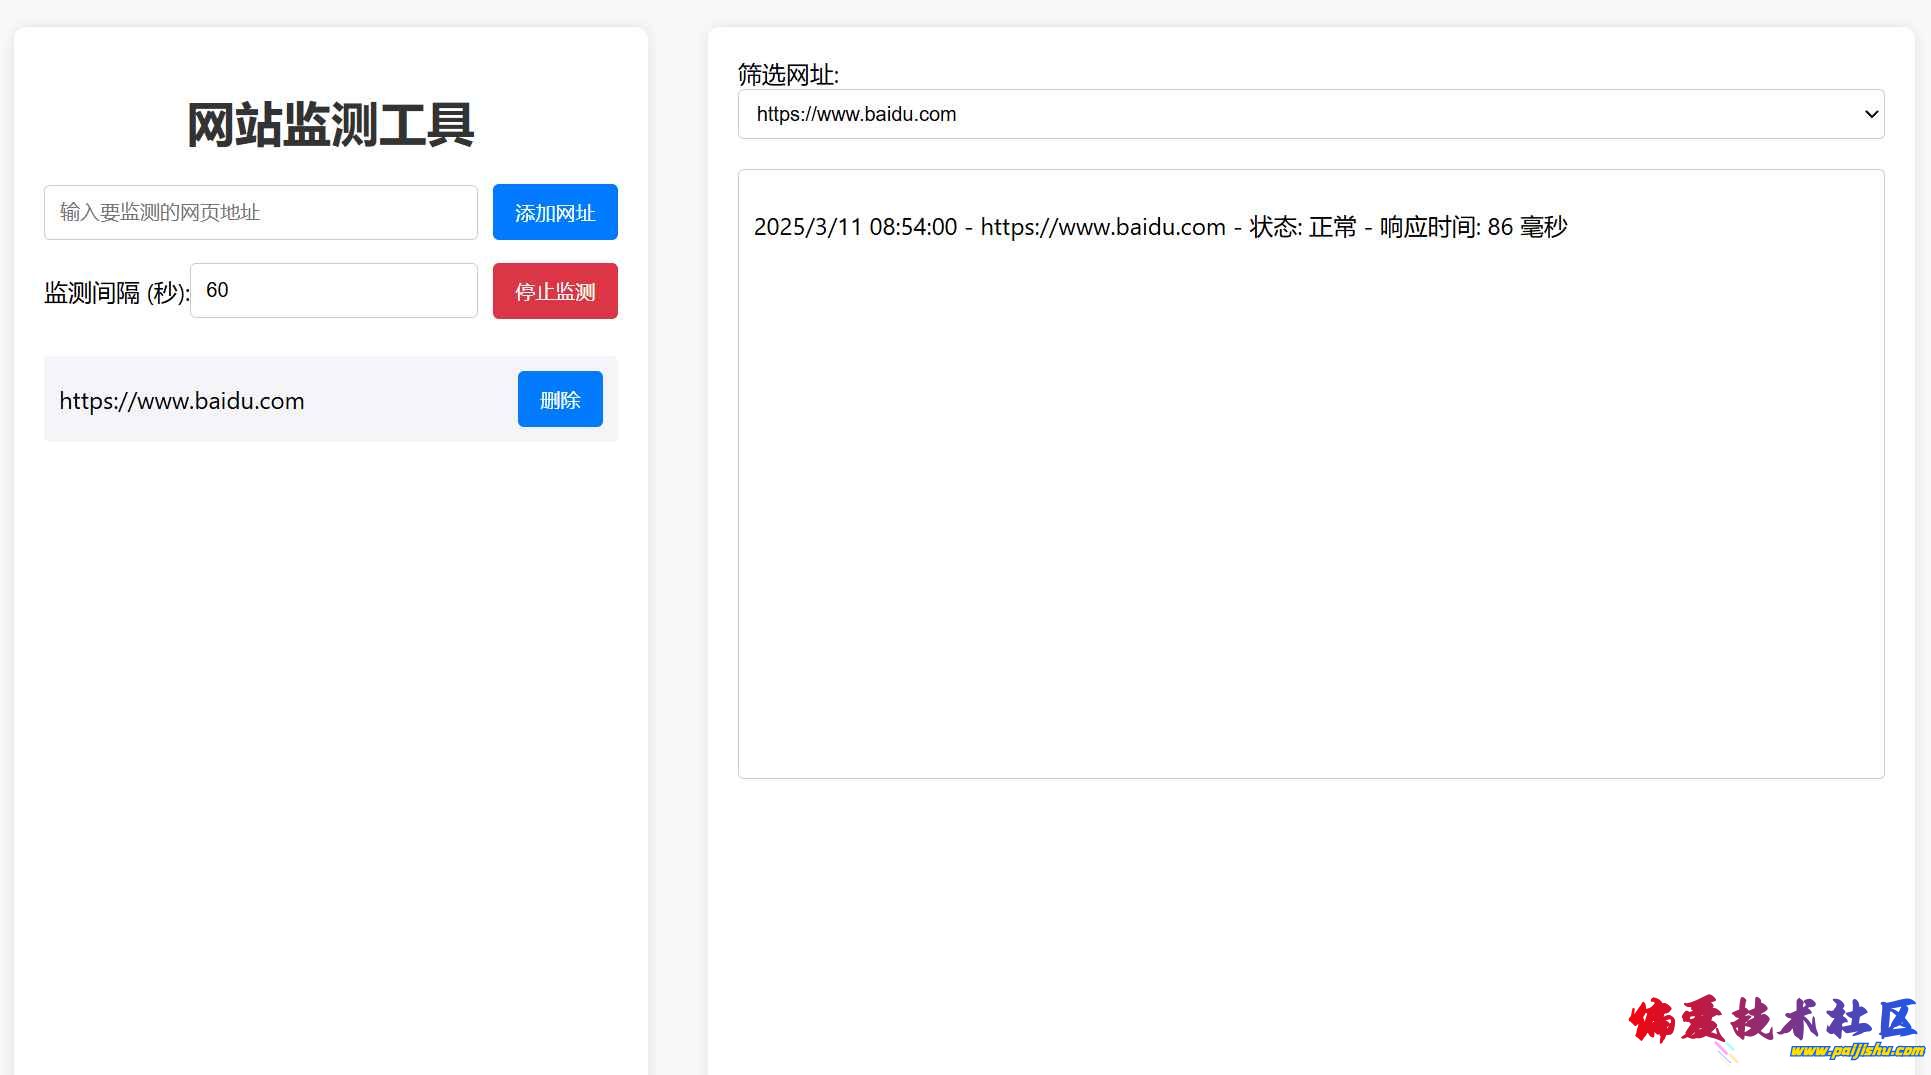Viewport: 1931px width, 1075px height.
Task: Click the log timestamp 2025/3/11 08:54:00
Action: (x=855, y=227)
